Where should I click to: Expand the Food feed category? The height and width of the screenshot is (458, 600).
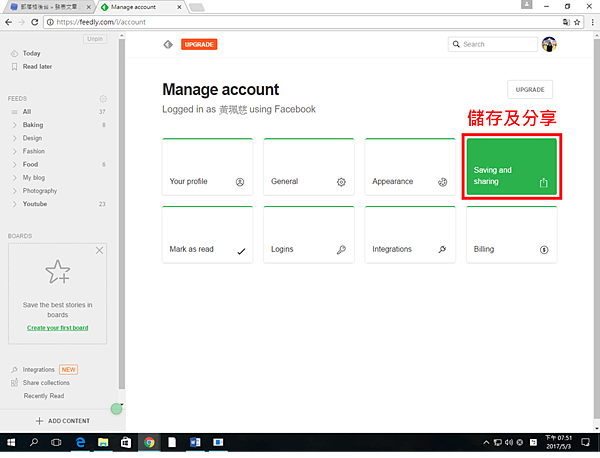point(15,165)
